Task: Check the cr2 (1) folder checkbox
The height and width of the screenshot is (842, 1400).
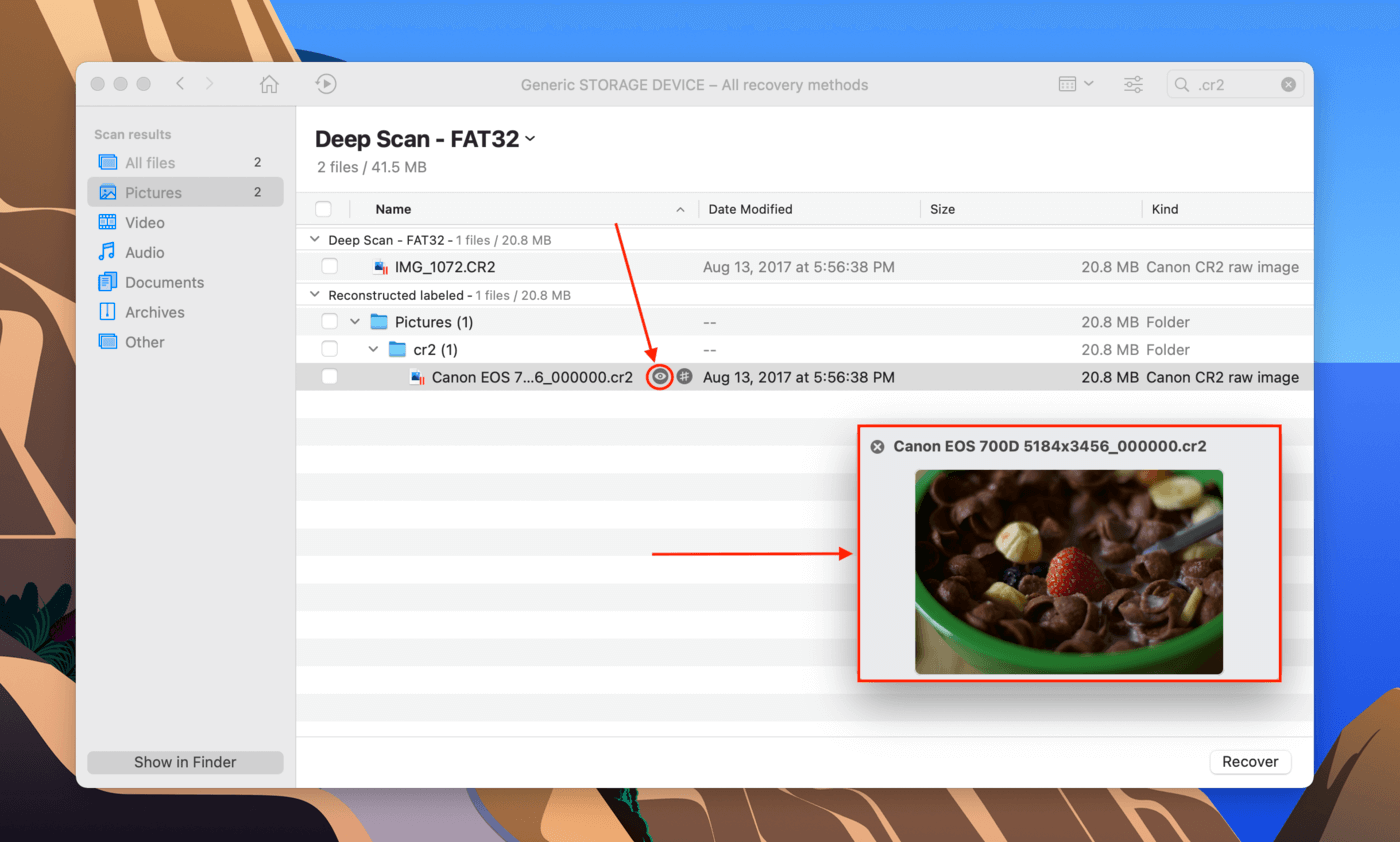Action: [330, 349]
